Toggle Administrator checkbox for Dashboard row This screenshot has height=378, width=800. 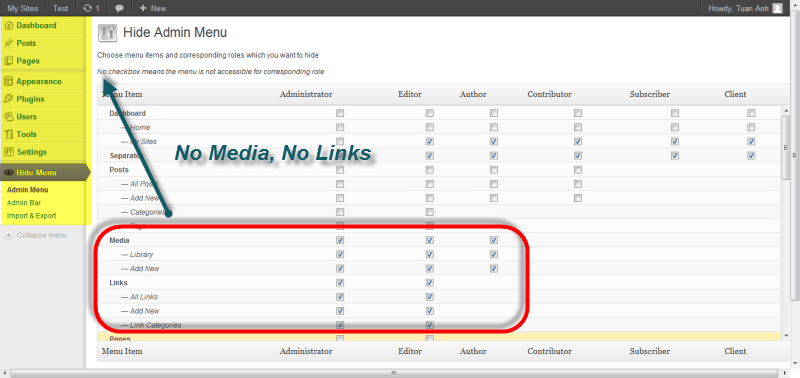point(340,113)
